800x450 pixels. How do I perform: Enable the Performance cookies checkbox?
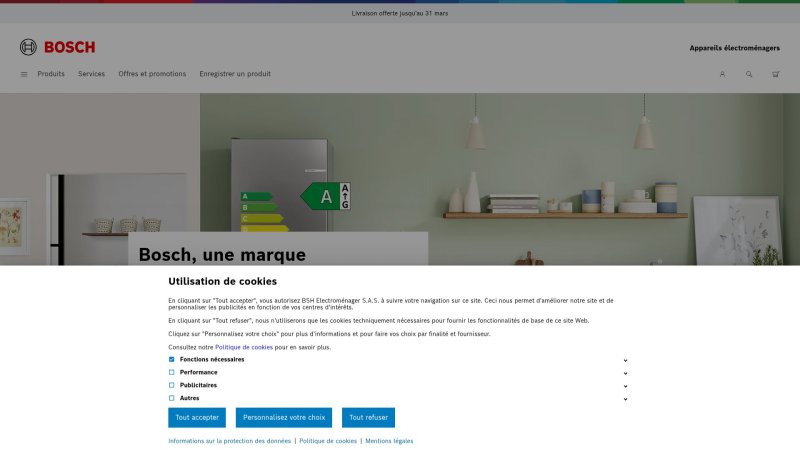pyautogui.click(x=171, y=372)
